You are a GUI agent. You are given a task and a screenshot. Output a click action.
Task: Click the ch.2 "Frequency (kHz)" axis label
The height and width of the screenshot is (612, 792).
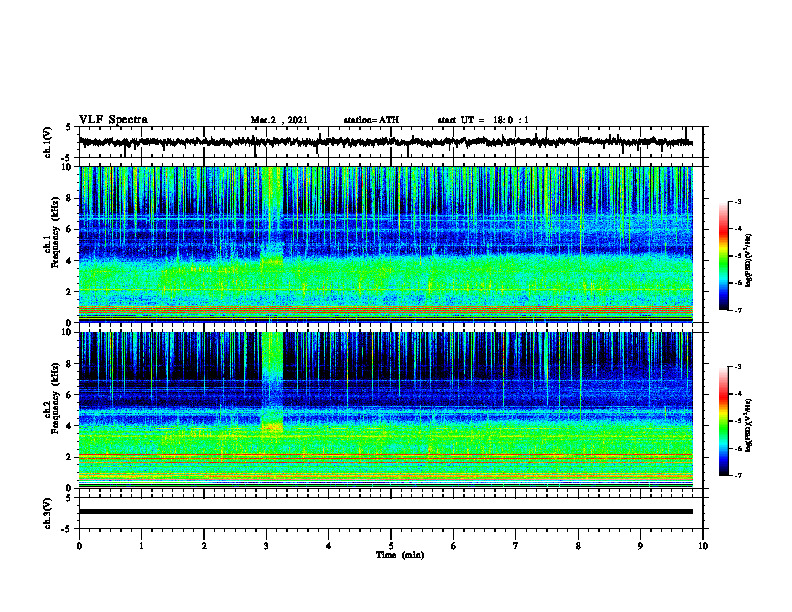[56, 398]
